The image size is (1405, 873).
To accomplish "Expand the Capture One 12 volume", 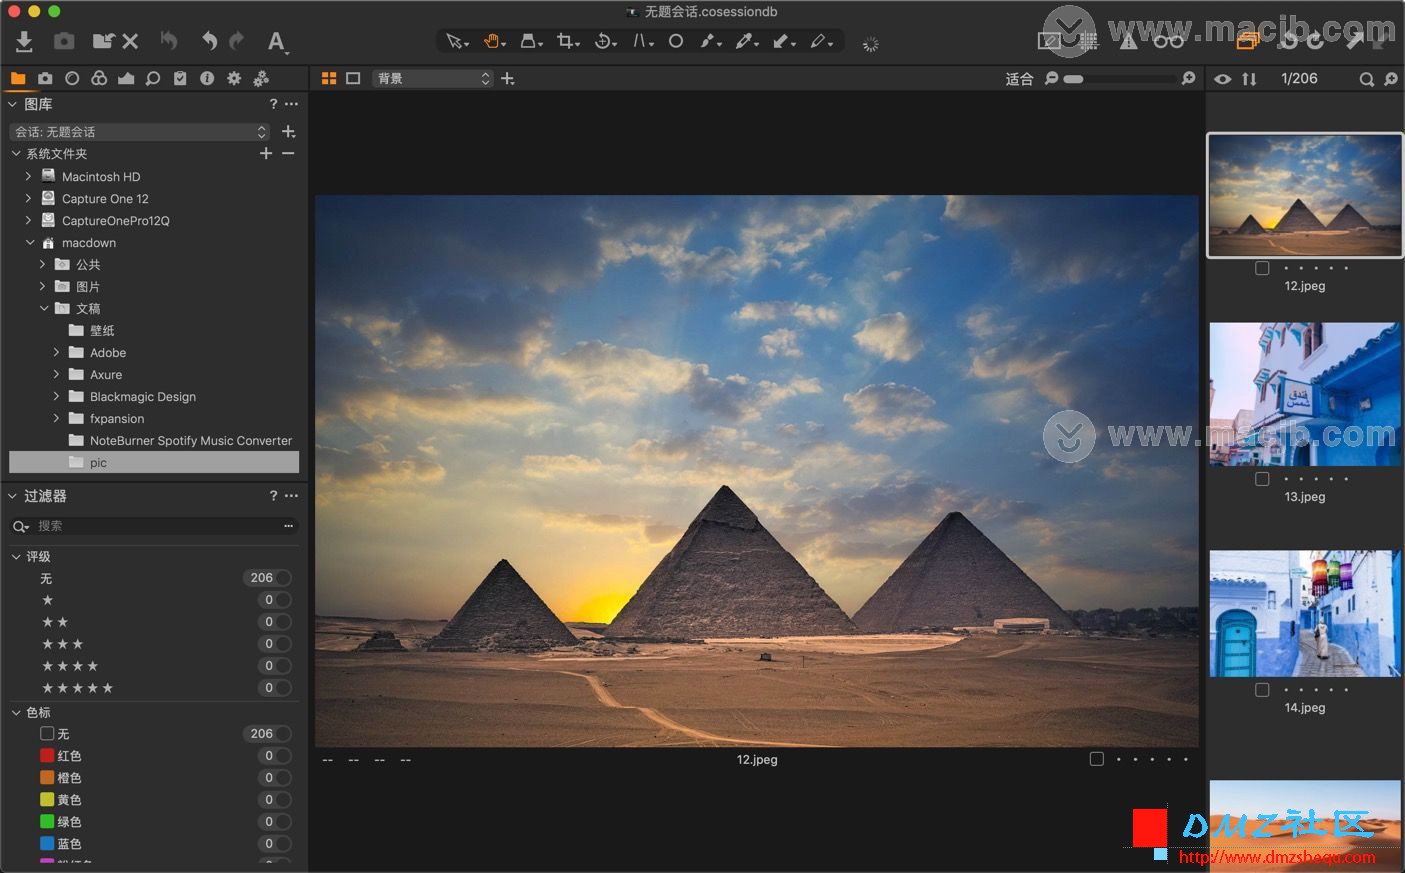I will pos(28,198).
